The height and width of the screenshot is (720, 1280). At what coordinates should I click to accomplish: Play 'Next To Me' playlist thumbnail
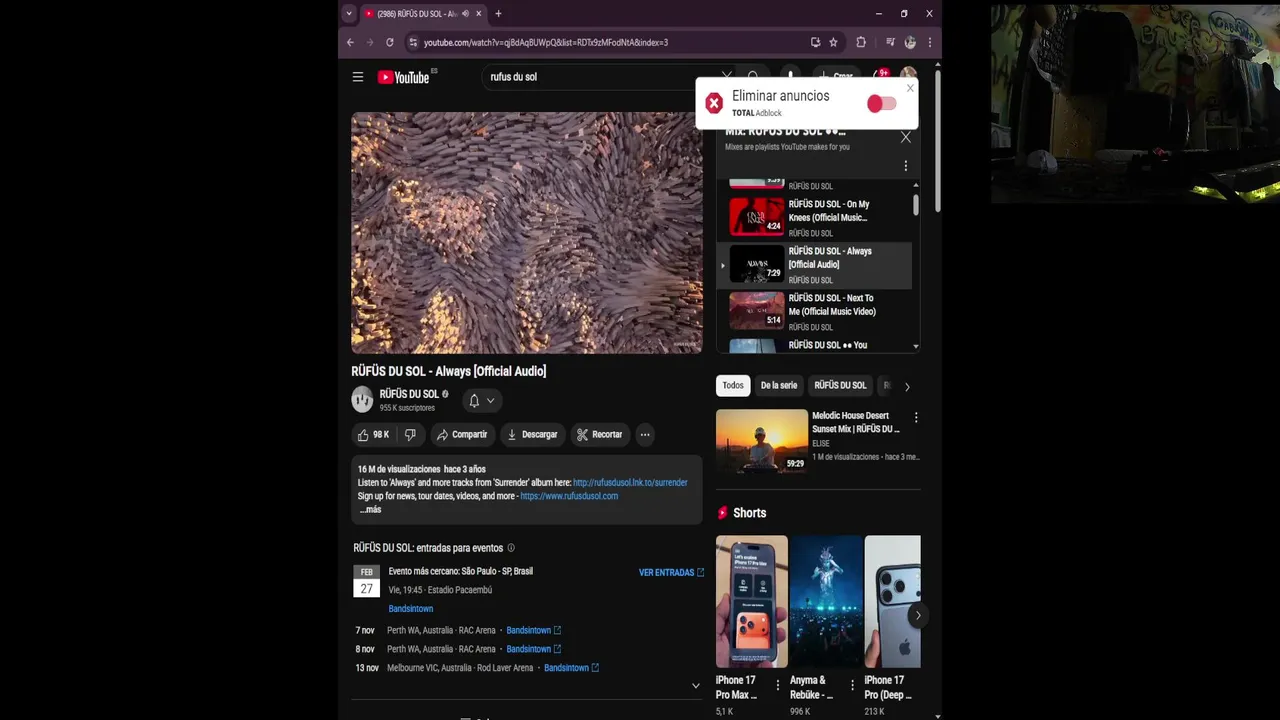click(757, 310)
